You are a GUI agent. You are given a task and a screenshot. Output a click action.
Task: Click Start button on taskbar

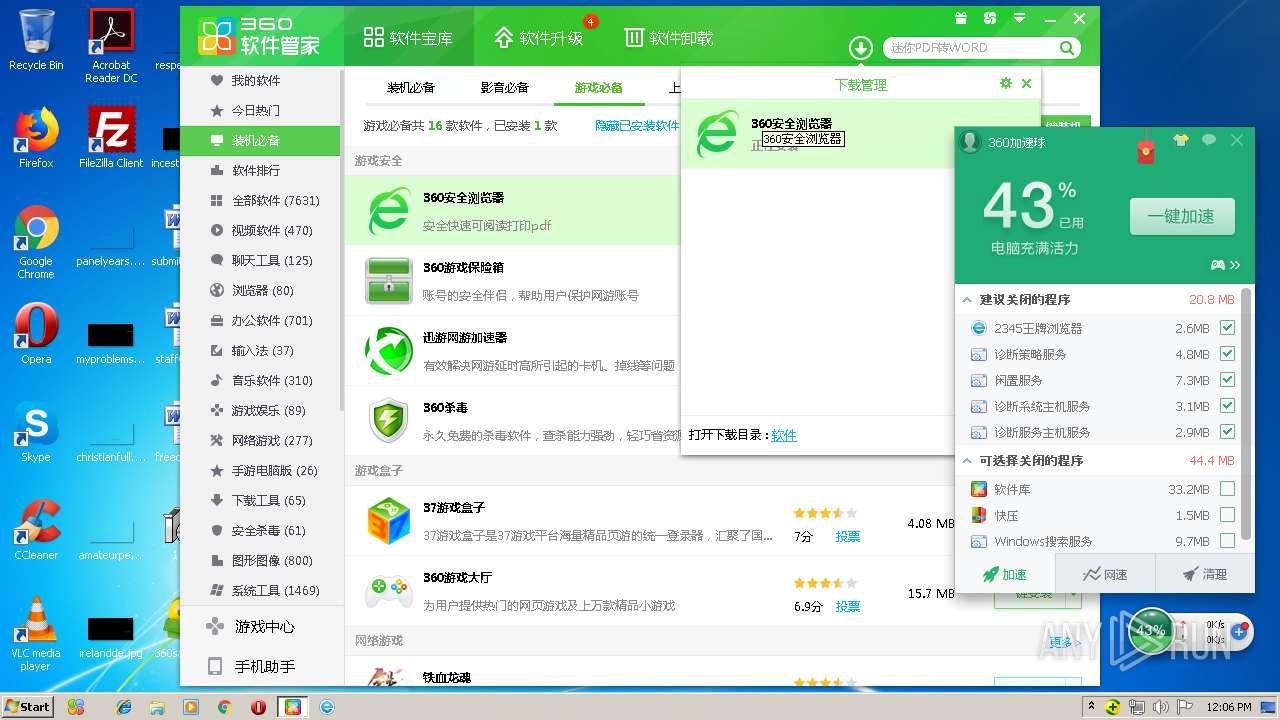click(27, 706)
